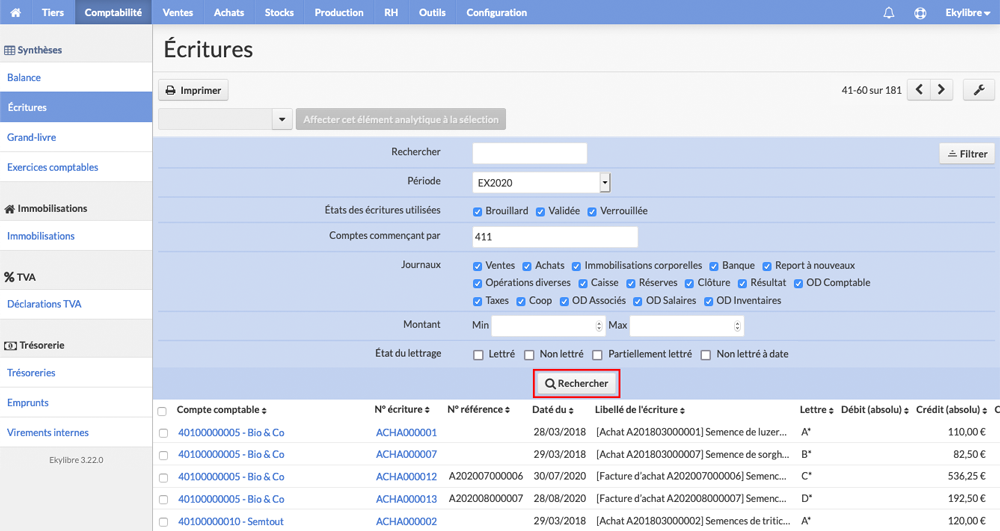Click the Rechercher search button
This screenshot has height=531, width=1000.
pos(577,383)
